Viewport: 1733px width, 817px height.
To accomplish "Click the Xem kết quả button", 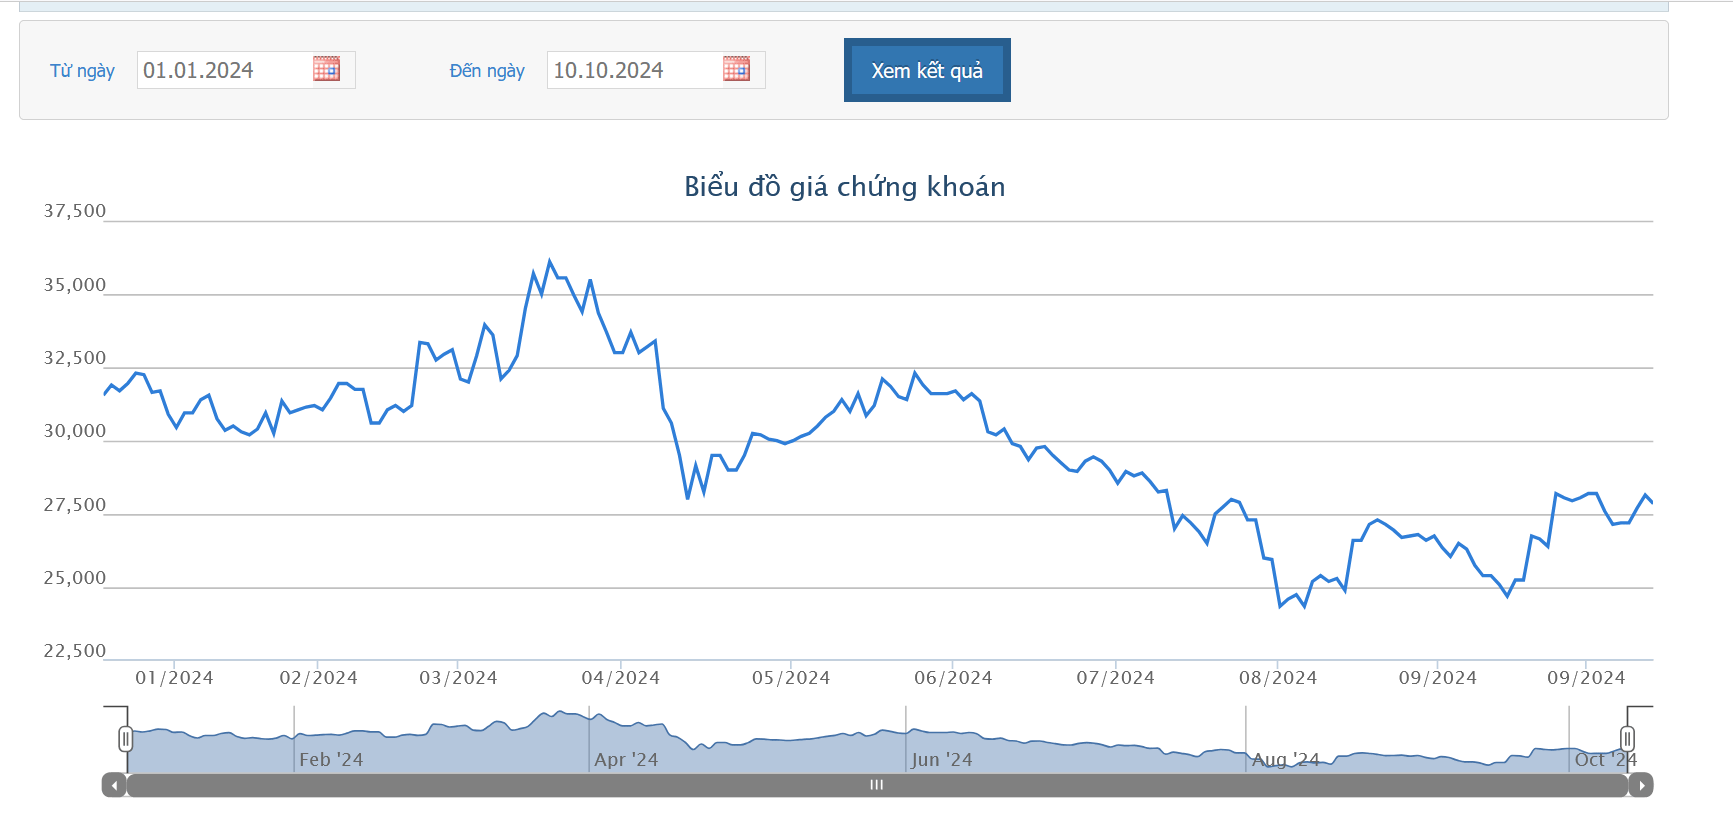I will (927, 70).
